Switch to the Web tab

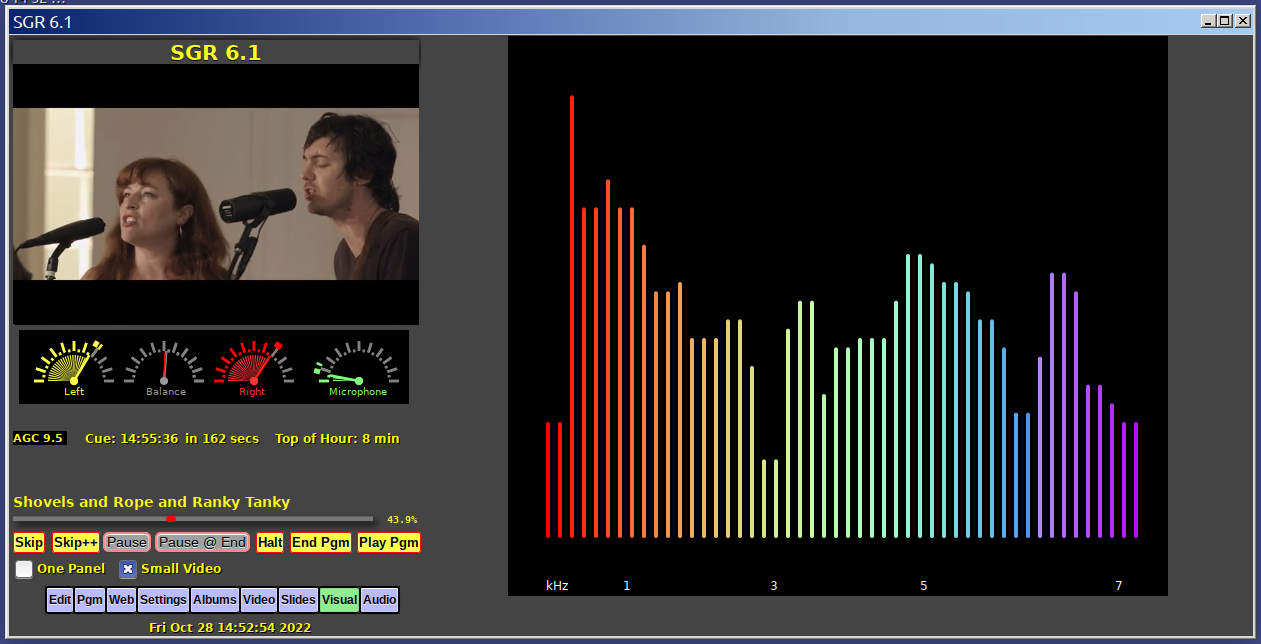[x=121, y=600]
